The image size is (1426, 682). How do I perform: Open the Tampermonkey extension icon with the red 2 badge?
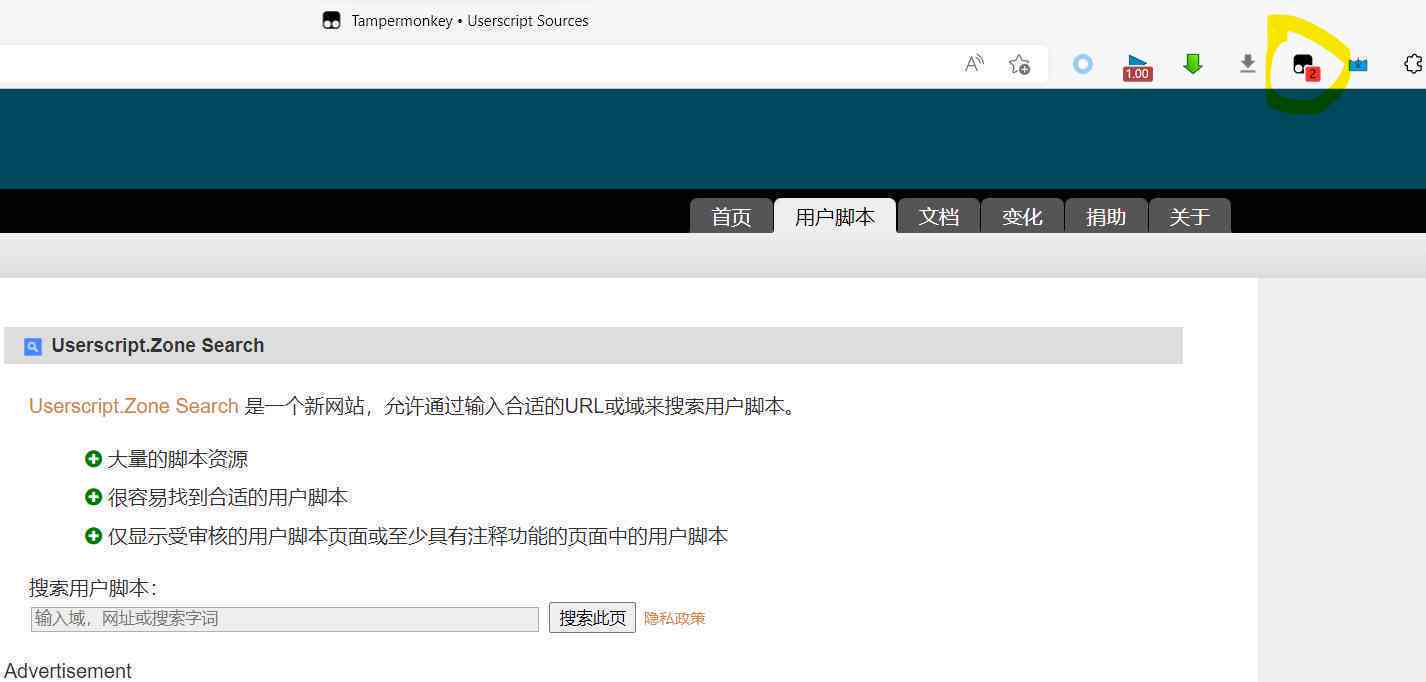pyautogui.click(x=1305, y=66)
